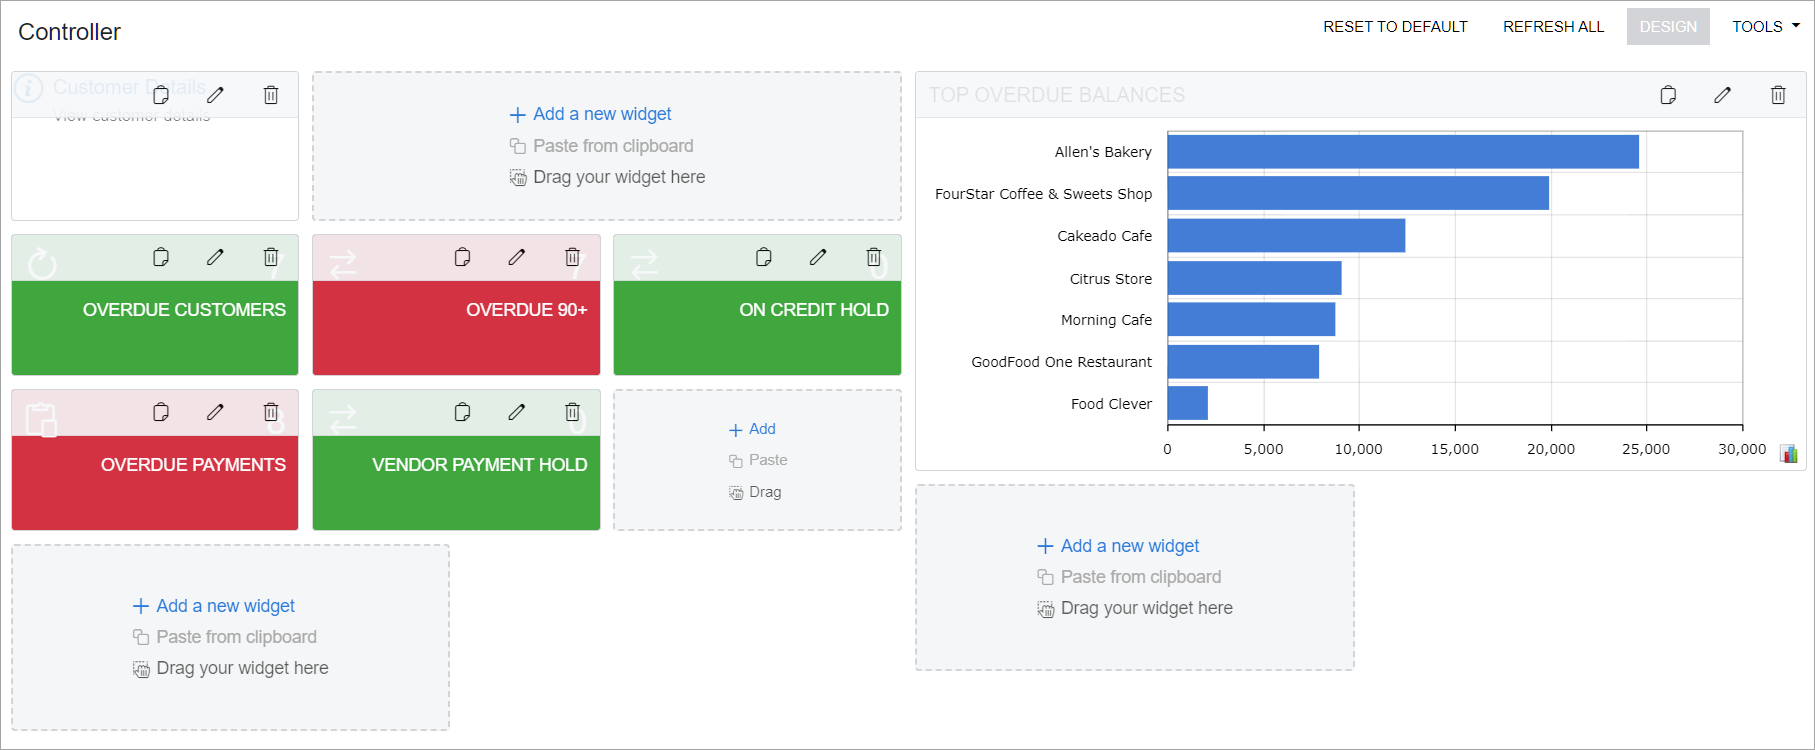Open the TOOLS dropdown menu
The width and height of the screenshot is (1815, 750).
point(1765,27)
